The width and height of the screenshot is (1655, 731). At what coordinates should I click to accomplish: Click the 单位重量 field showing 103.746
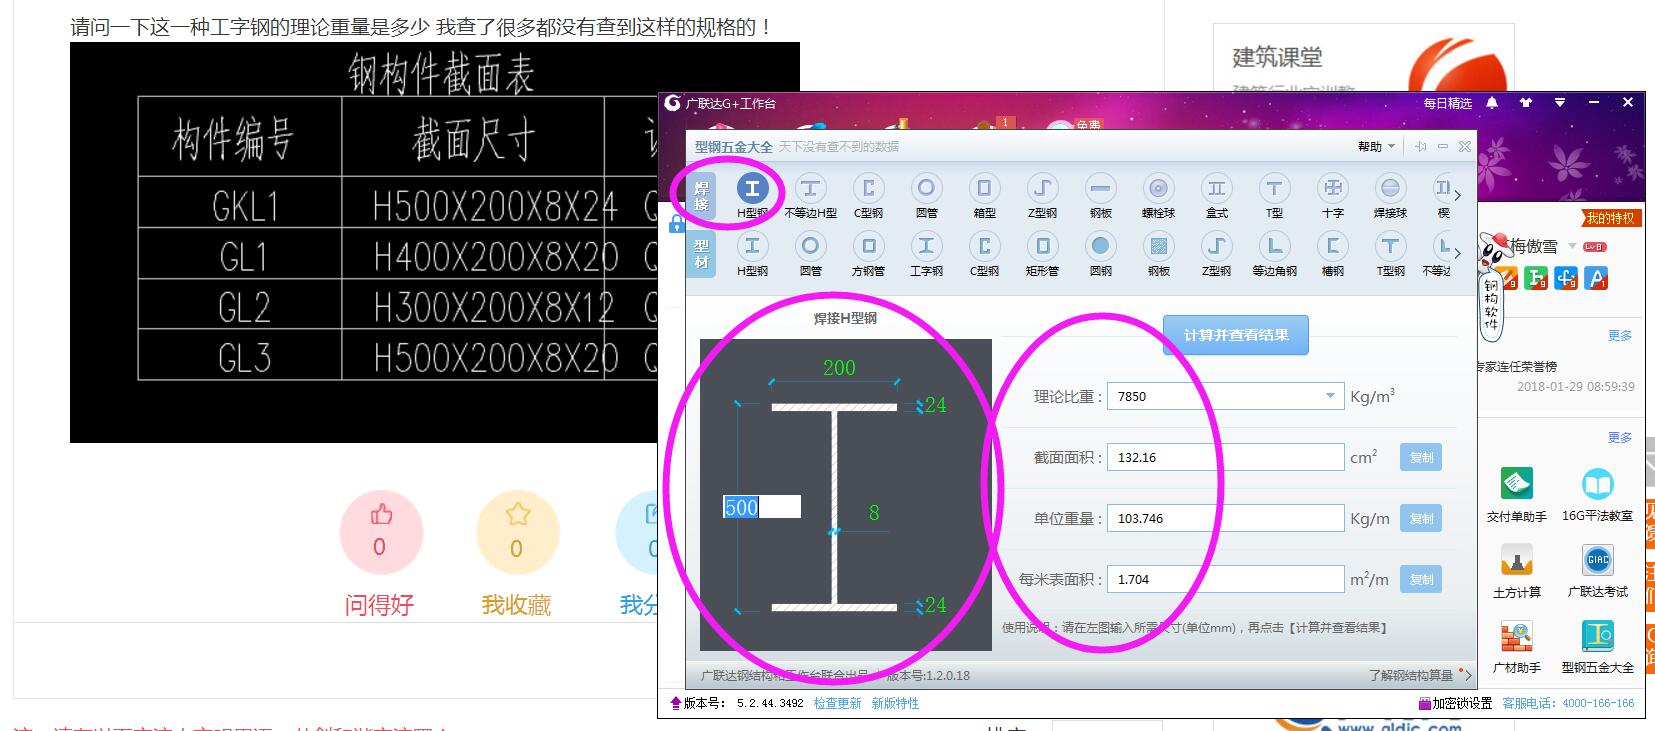point(1225,518)
